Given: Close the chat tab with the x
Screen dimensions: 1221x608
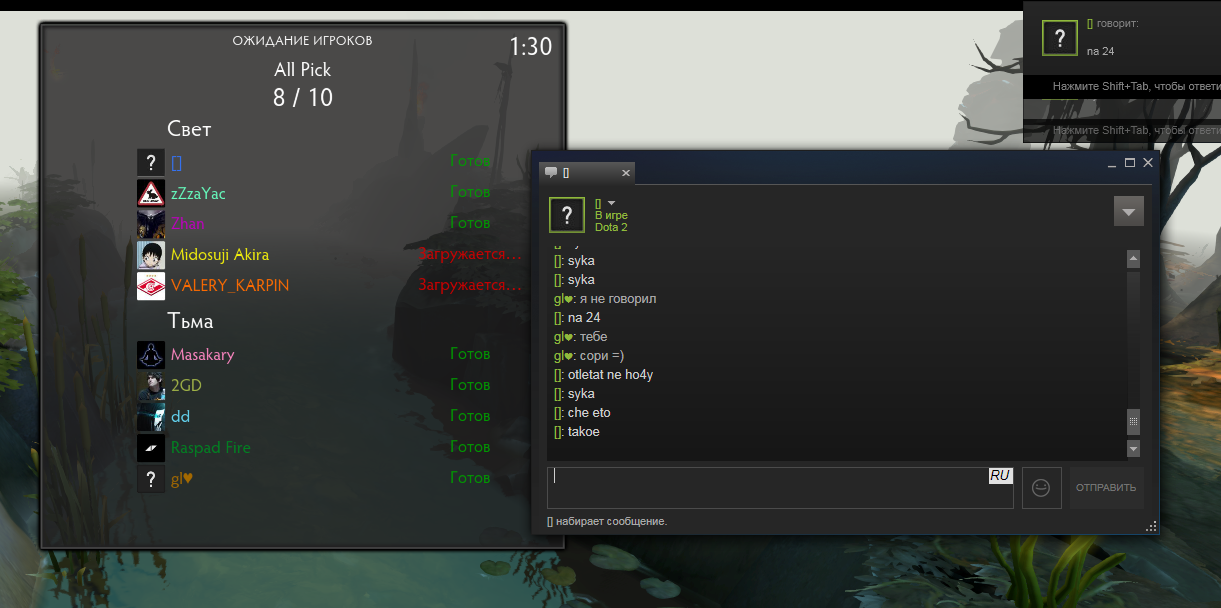Looking at the screenshot, I should [x=626, y=173].
